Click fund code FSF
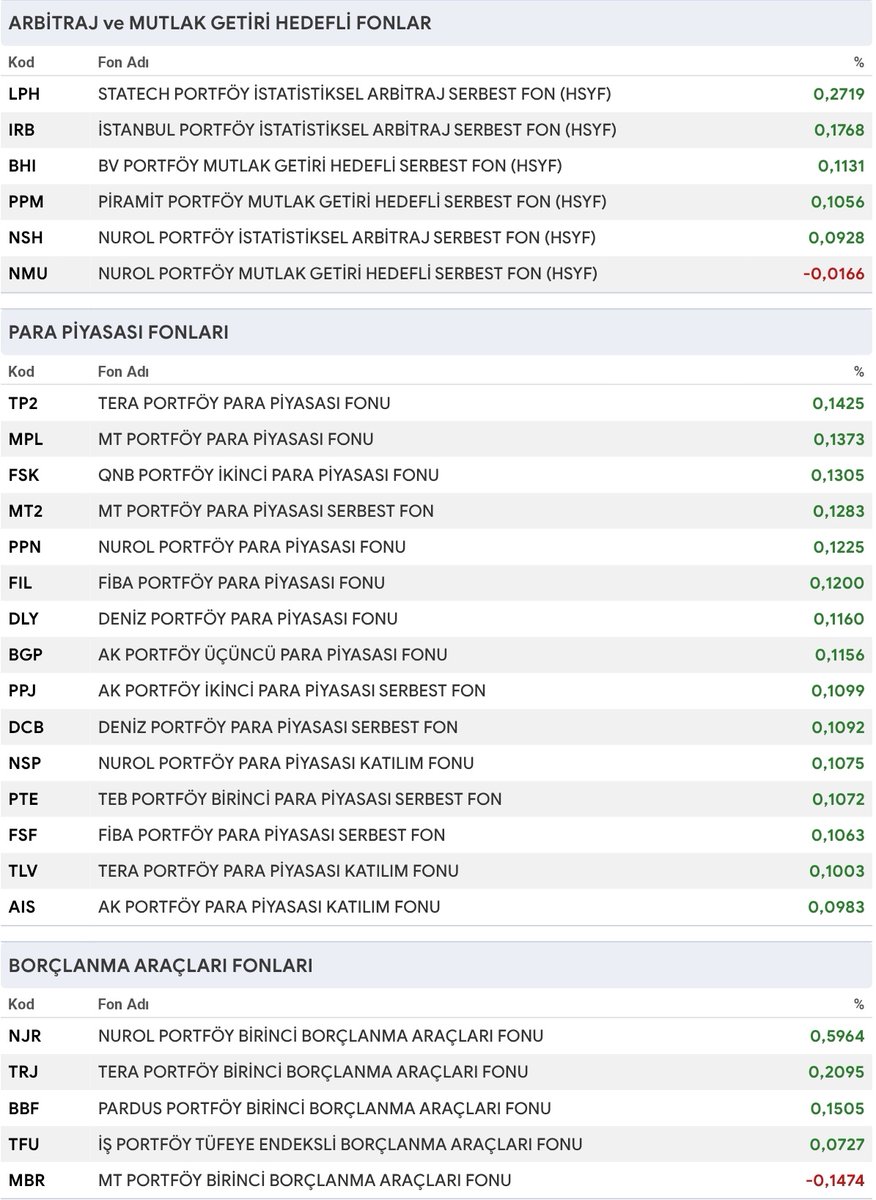Image resolution: width=876 pixels, height=1200 pixels. click(23, 835)
